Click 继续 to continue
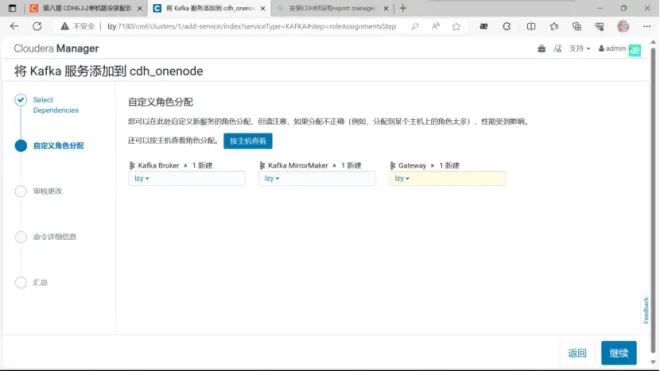660x371 pixels. (619, 353)
